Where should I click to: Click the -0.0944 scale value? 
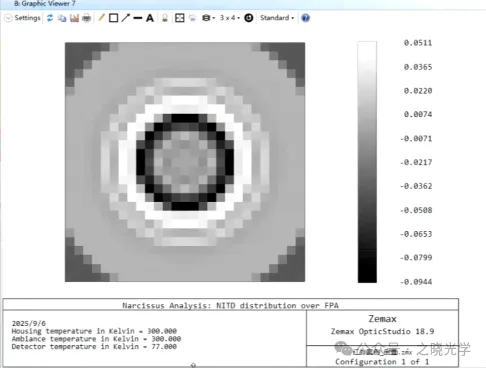(416, 282)
